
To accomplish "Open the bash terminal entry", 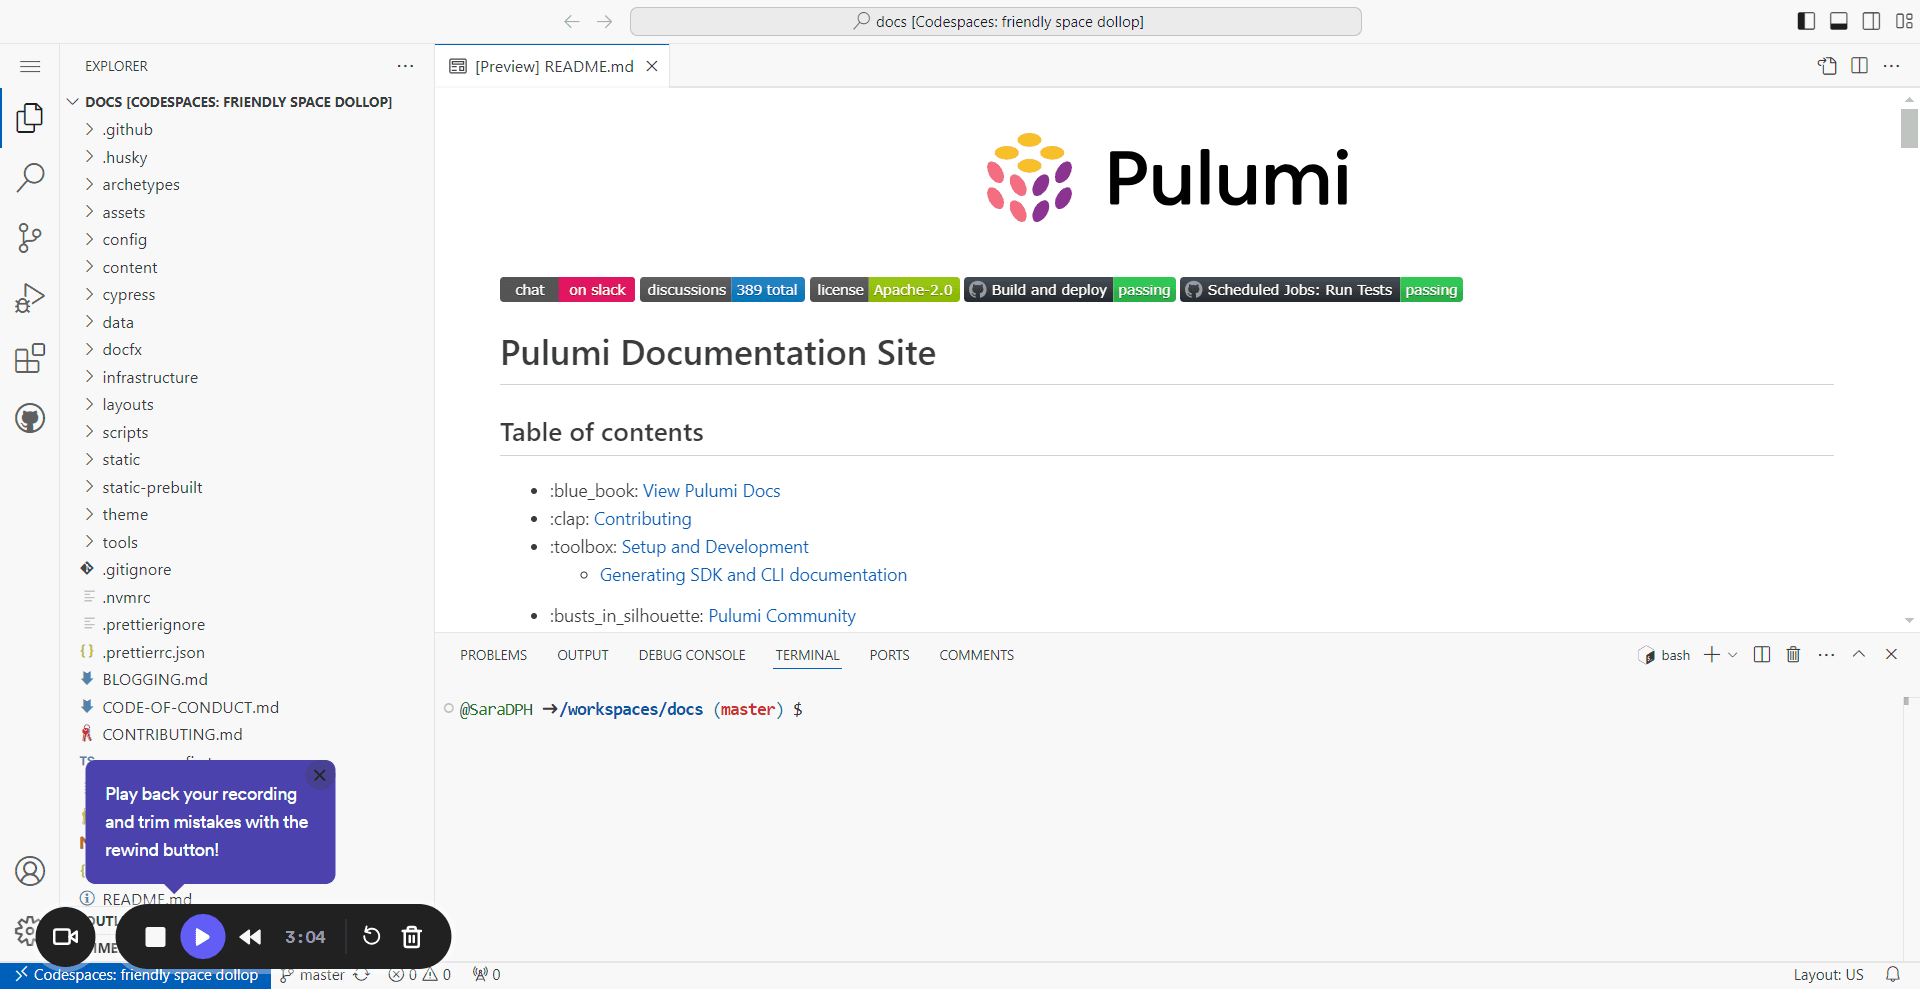I will pos(1665,655).
